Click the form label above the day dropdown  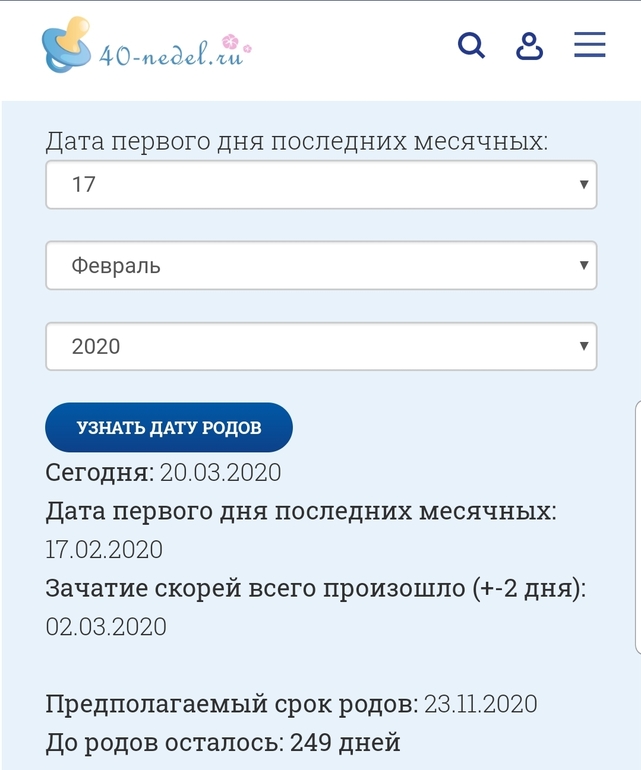coord(297,140)
